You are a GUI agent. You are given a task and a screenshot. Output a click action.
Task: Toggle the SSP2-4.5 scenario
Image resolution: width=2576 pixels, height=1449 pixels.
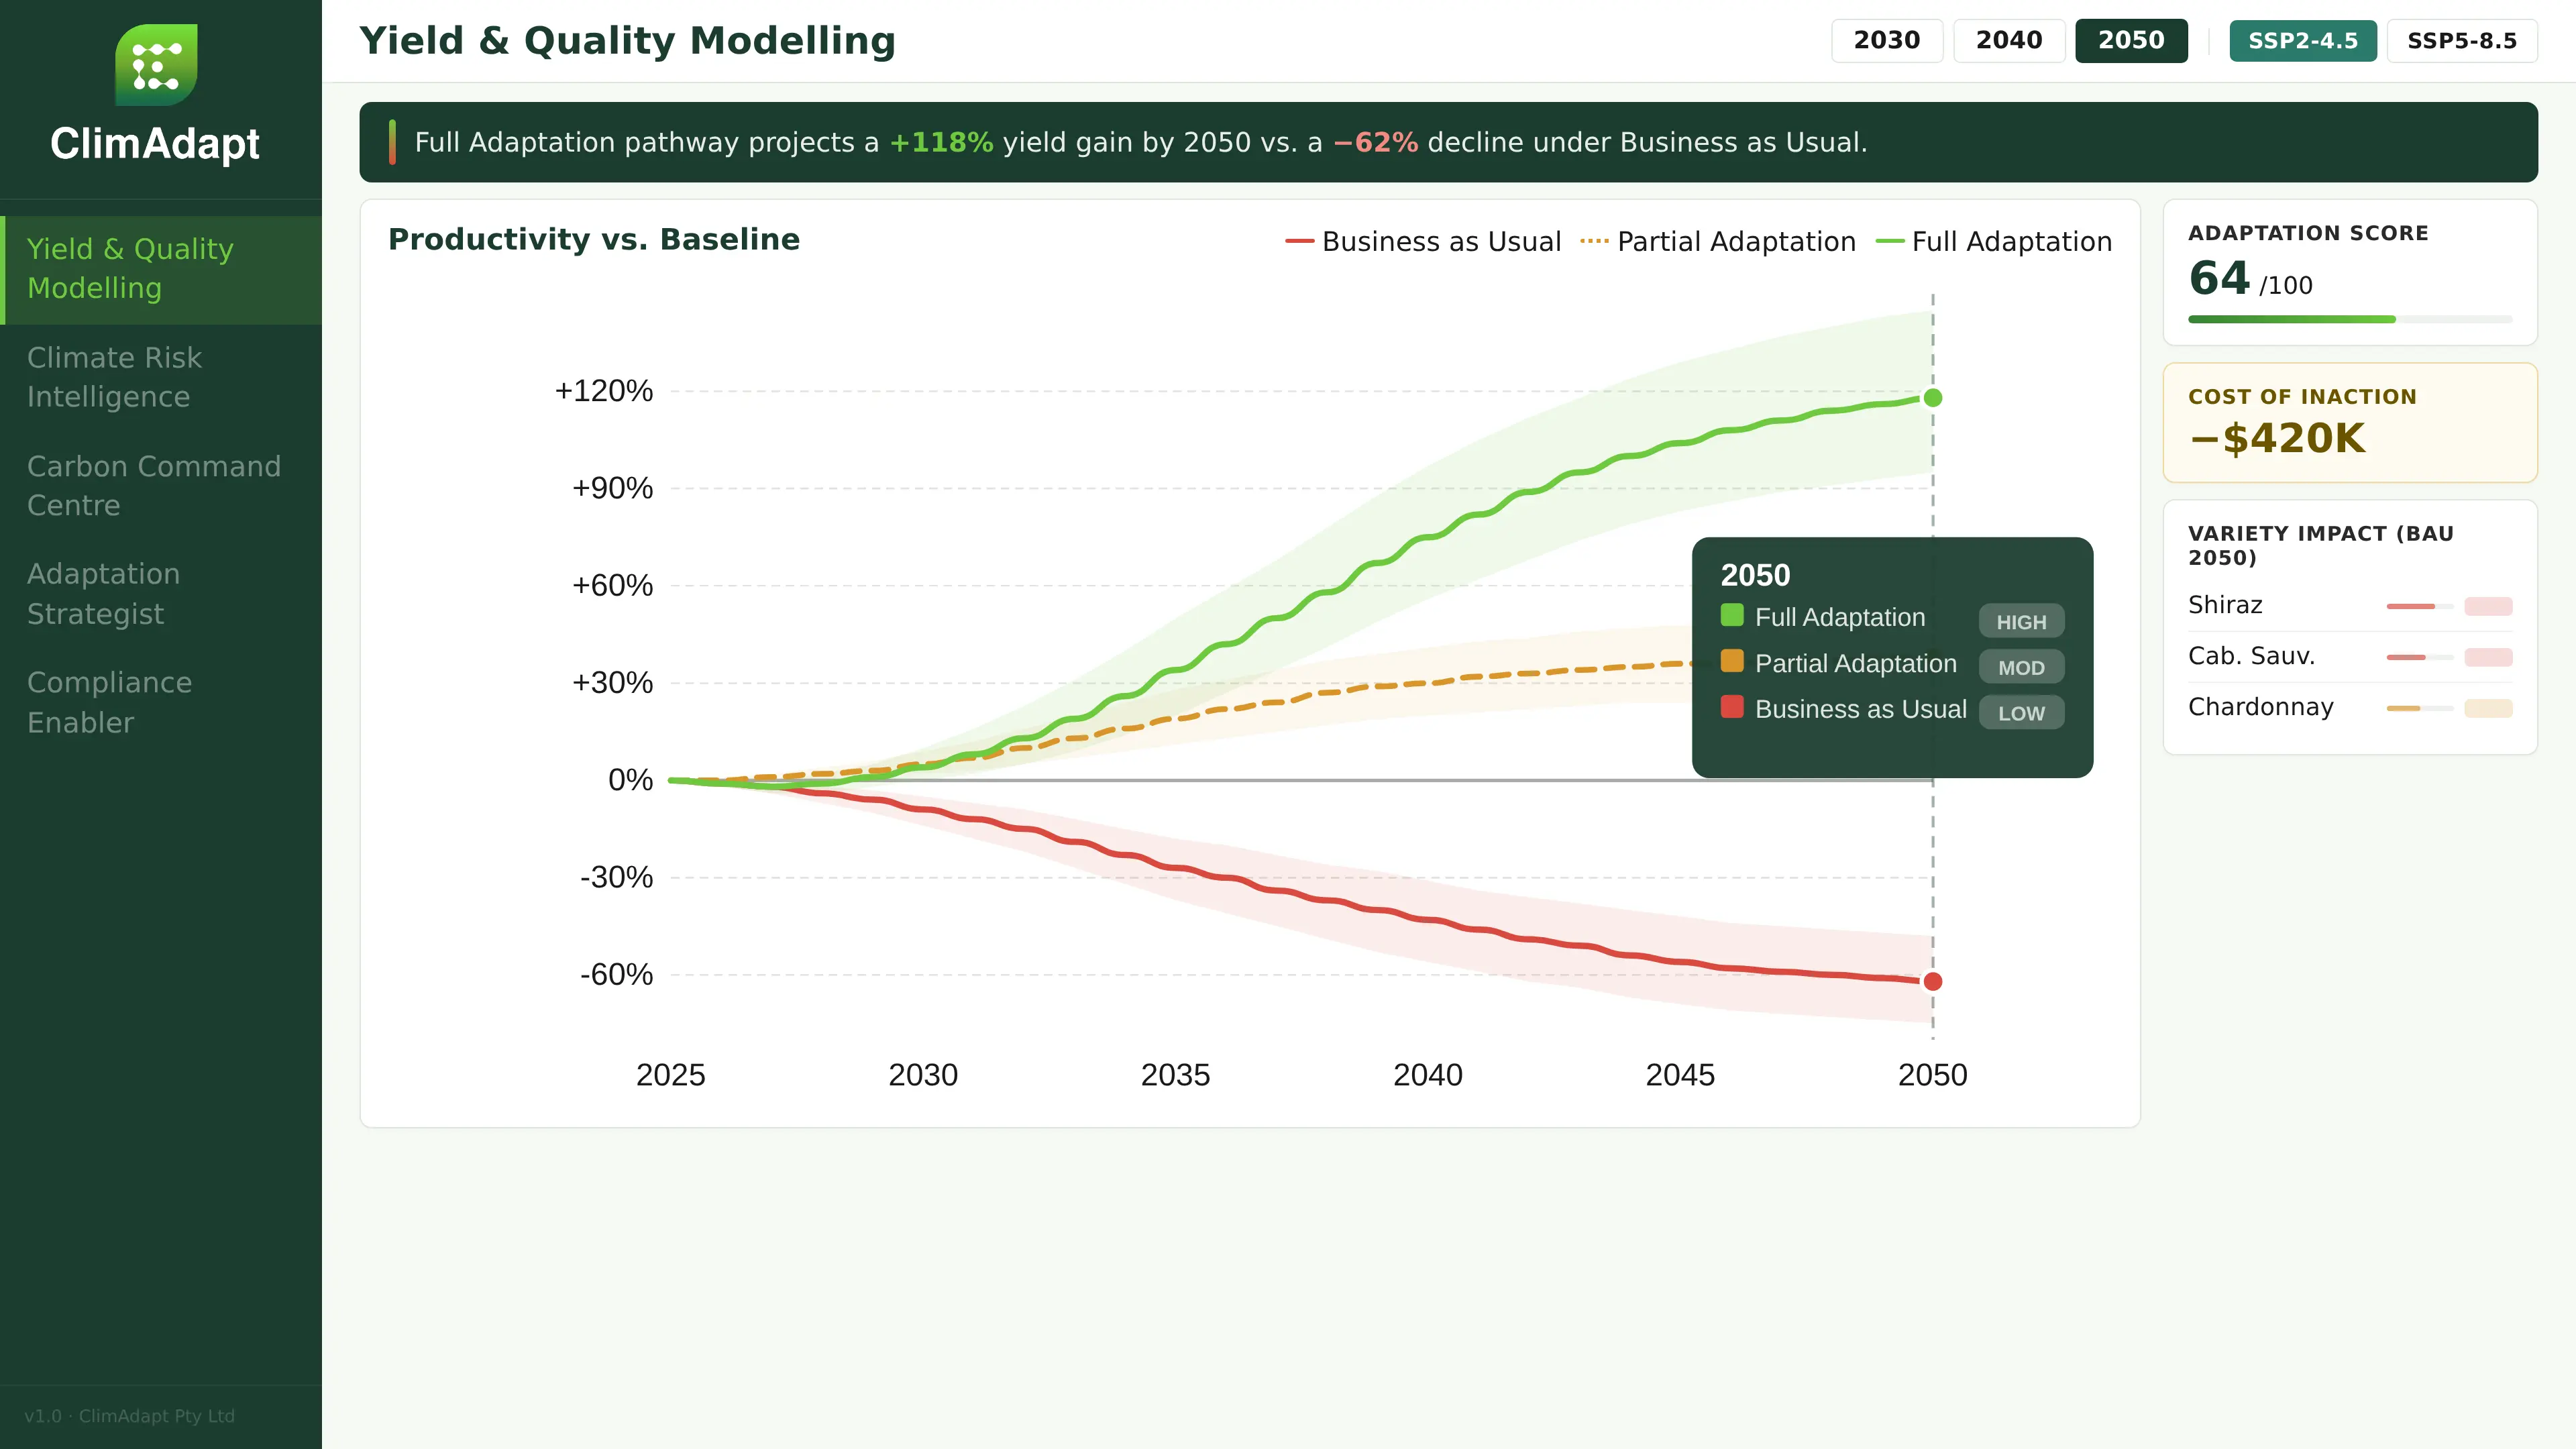point(2303,41)
